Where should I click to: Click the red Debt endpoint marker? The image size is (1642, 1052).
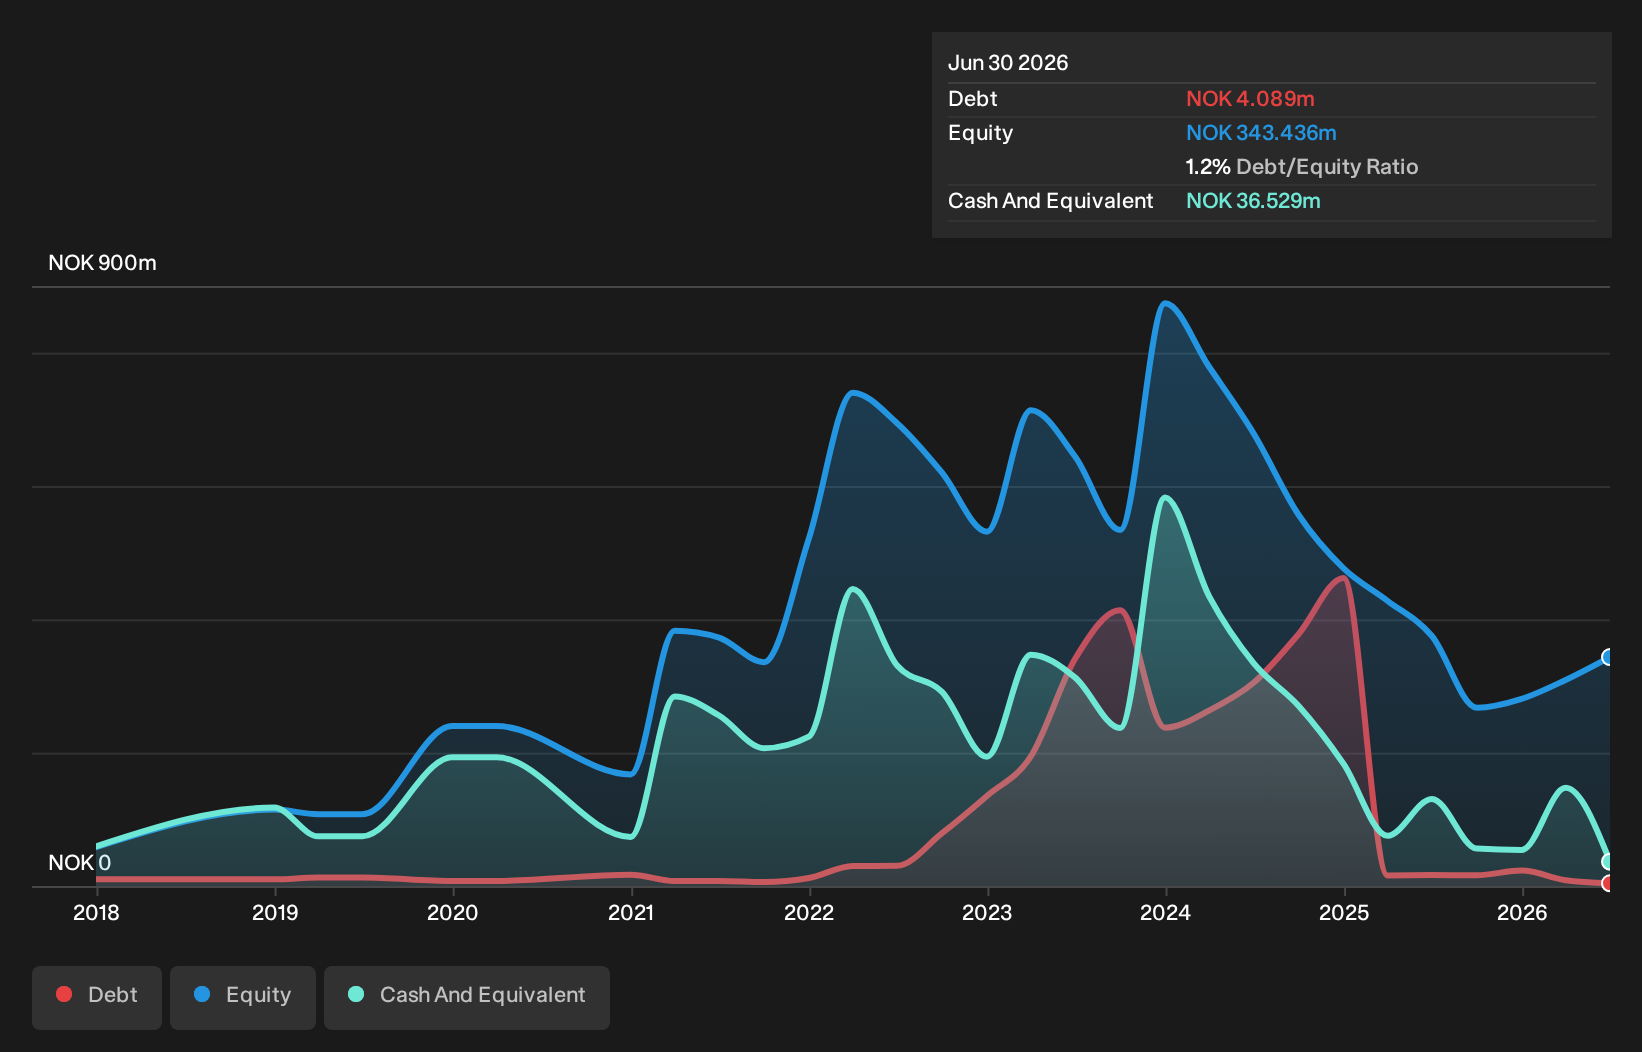pos(1608,883)
